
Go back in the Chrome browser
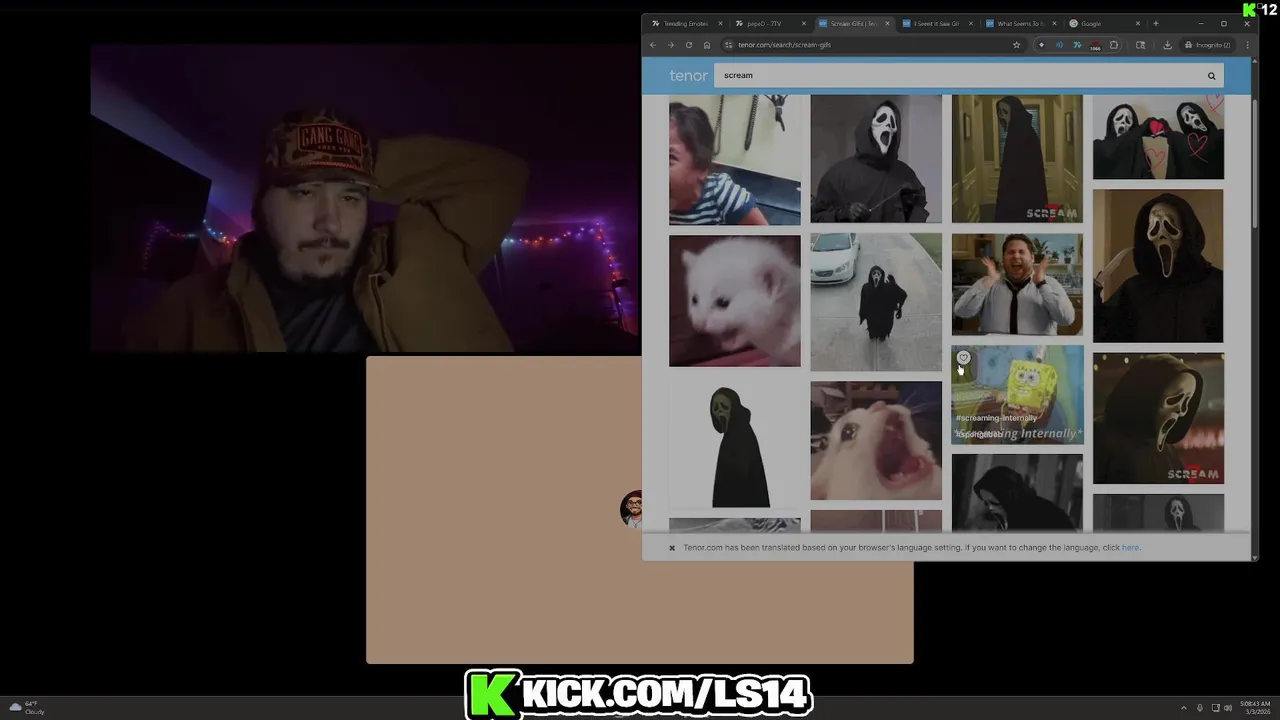click(x=653, y=45)
